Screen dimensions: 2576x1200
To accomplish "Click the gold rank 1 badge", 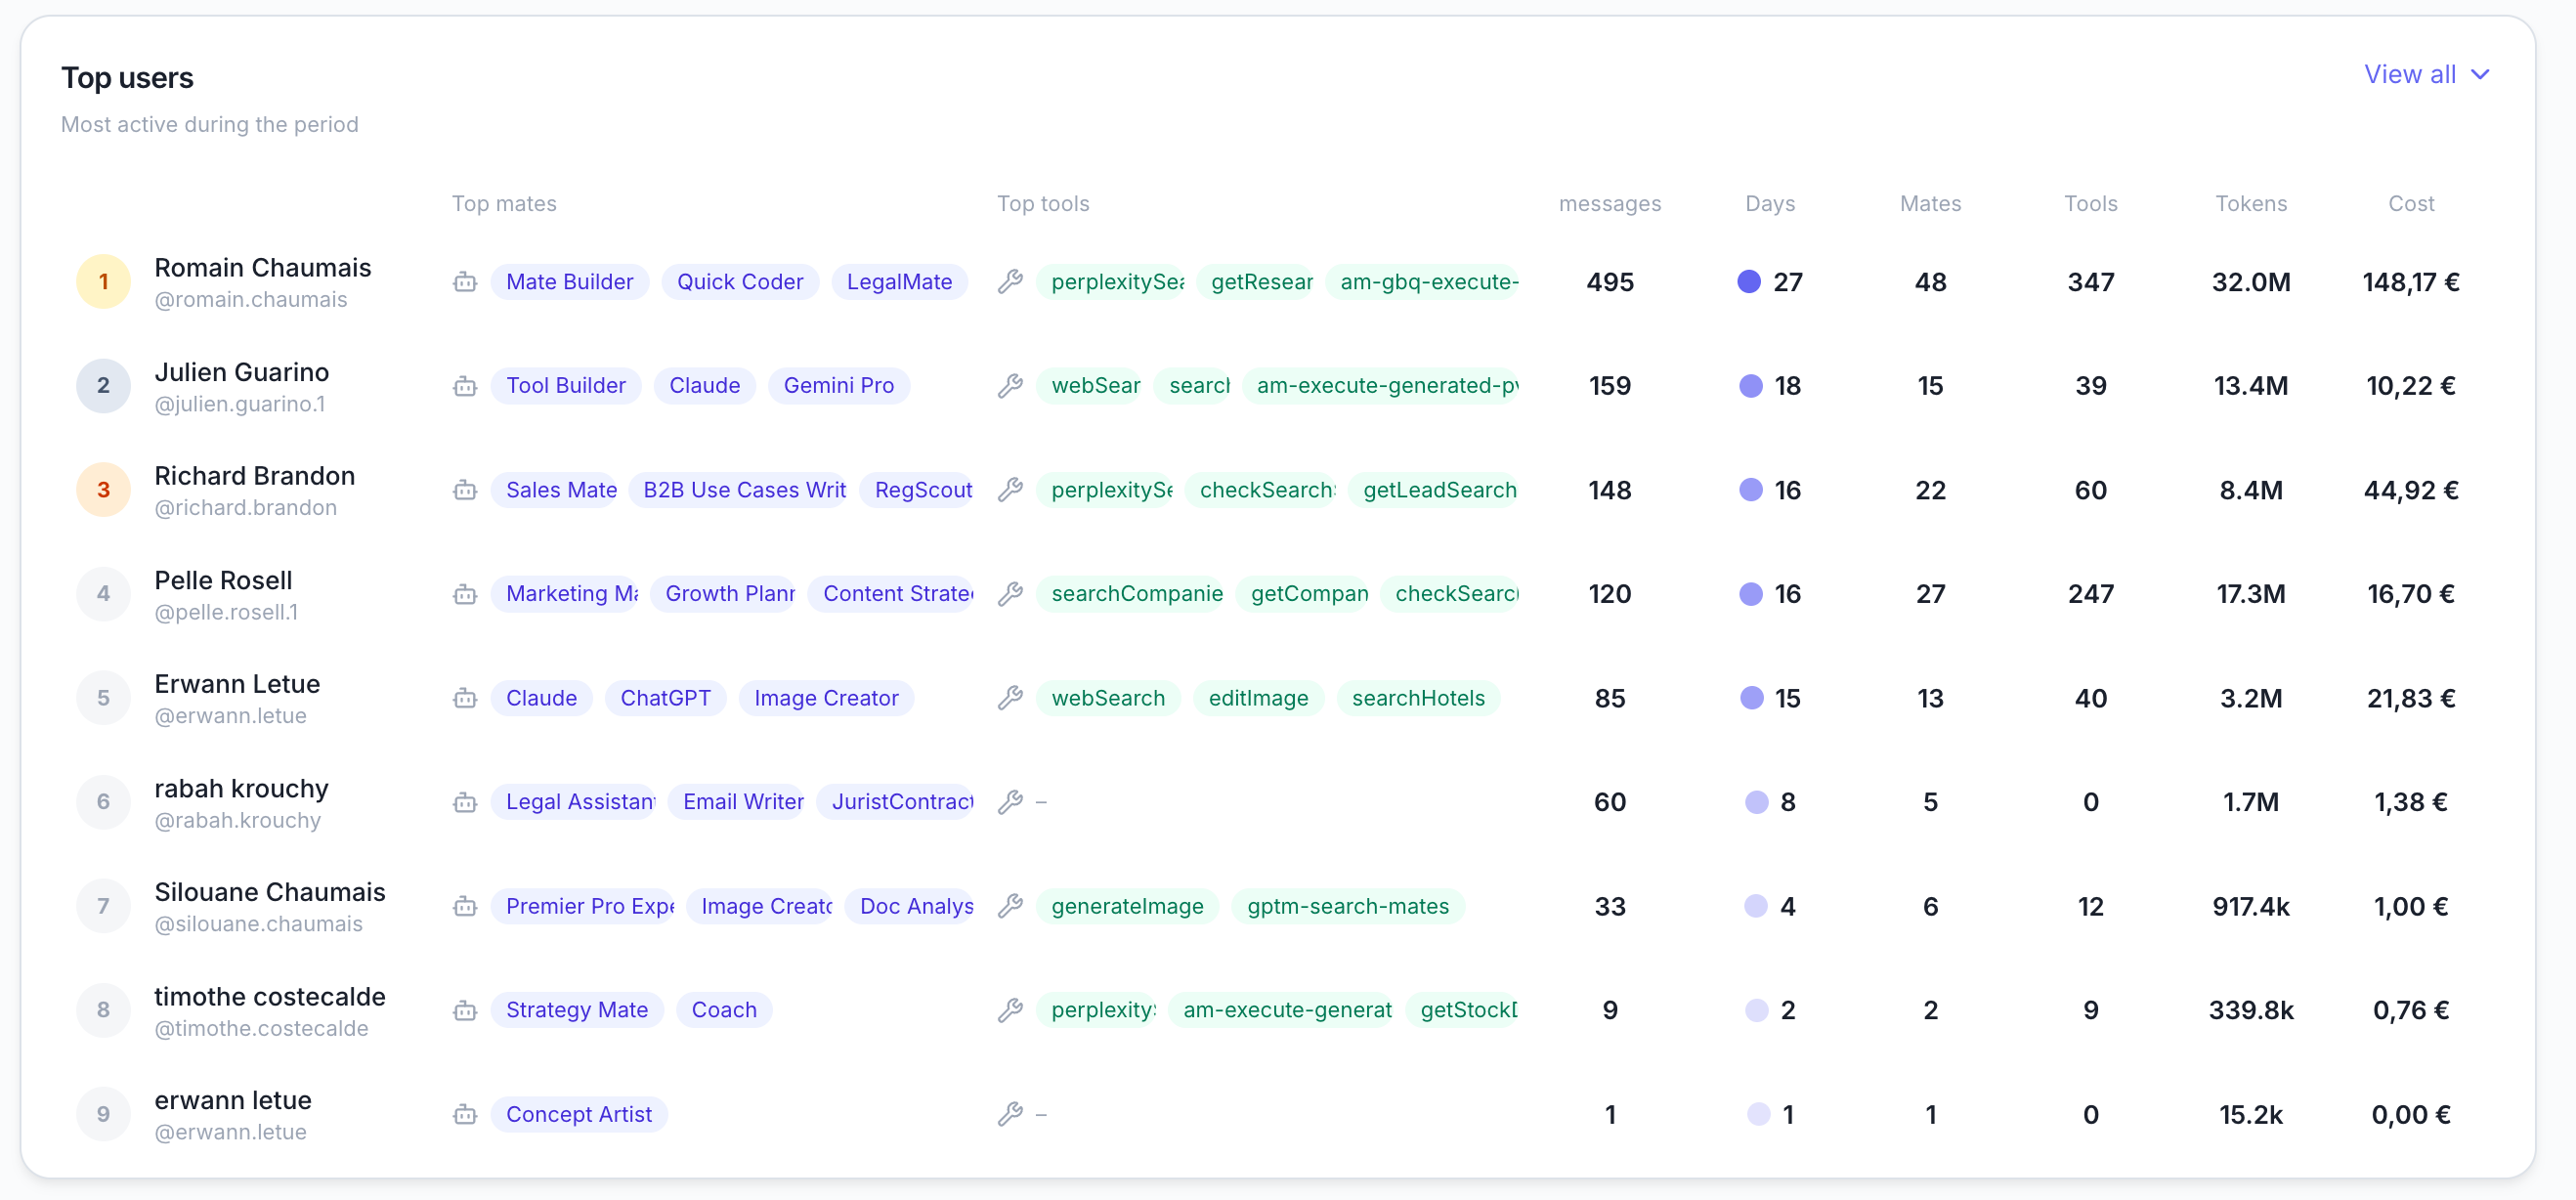I will 103,282.
